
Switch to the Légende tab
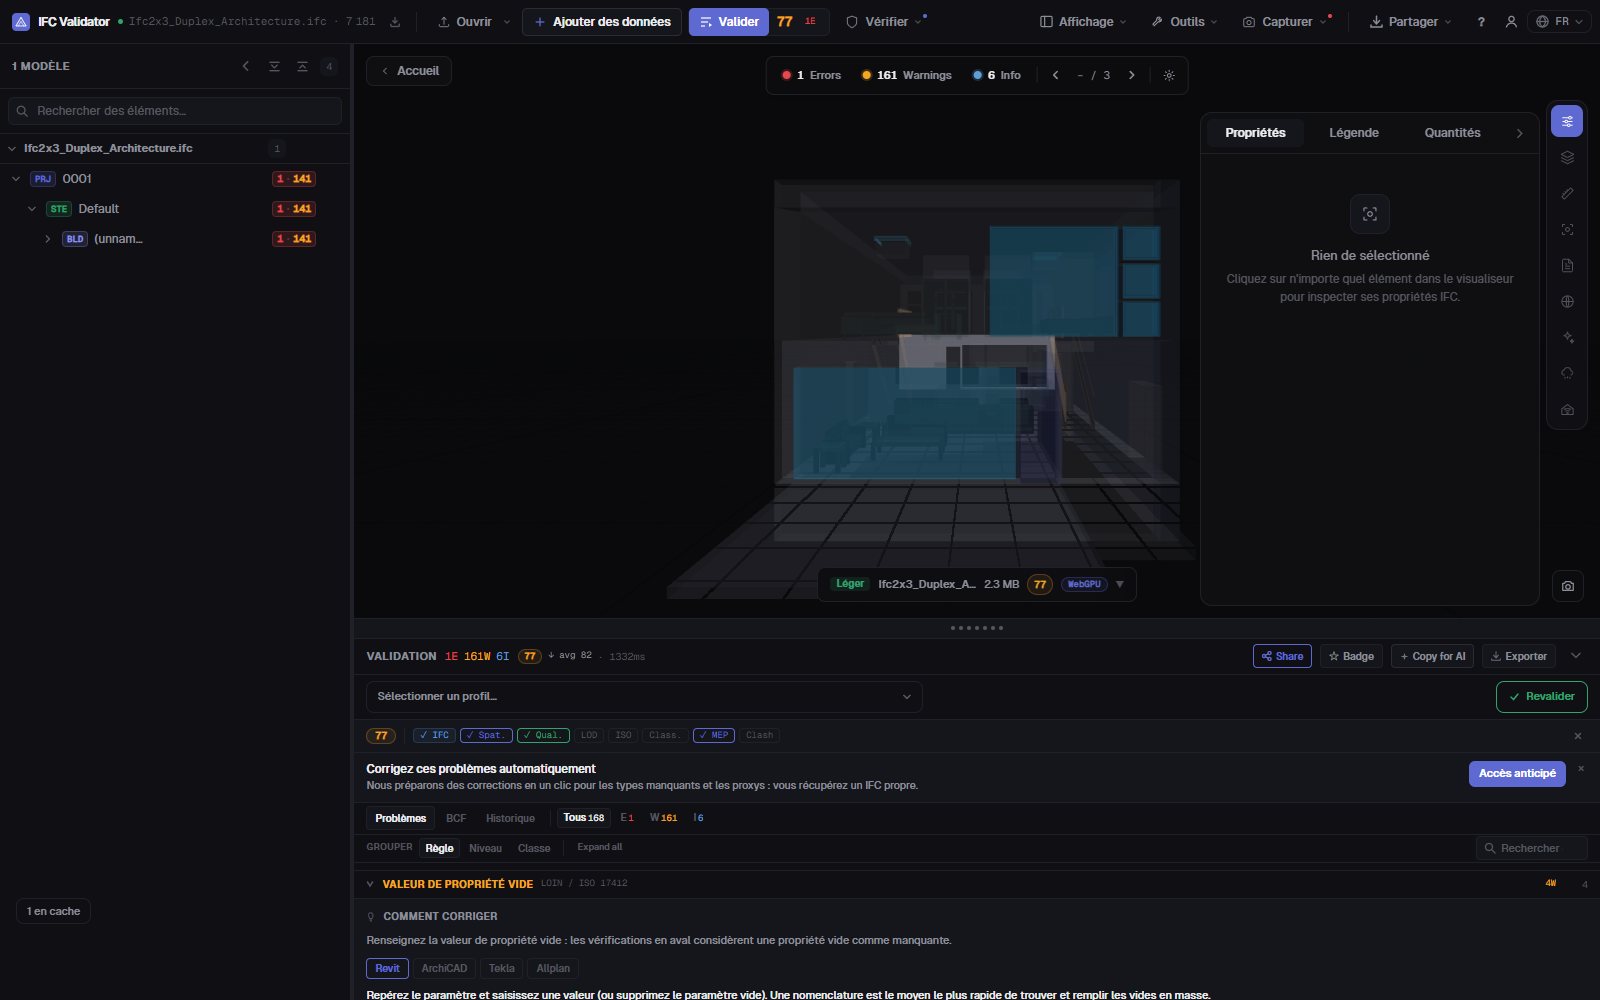click(1354, 133)
